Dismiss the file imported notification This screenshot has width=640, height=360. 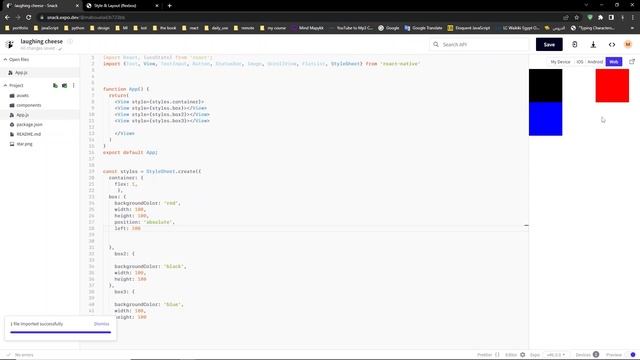click(x=102, y=324)
